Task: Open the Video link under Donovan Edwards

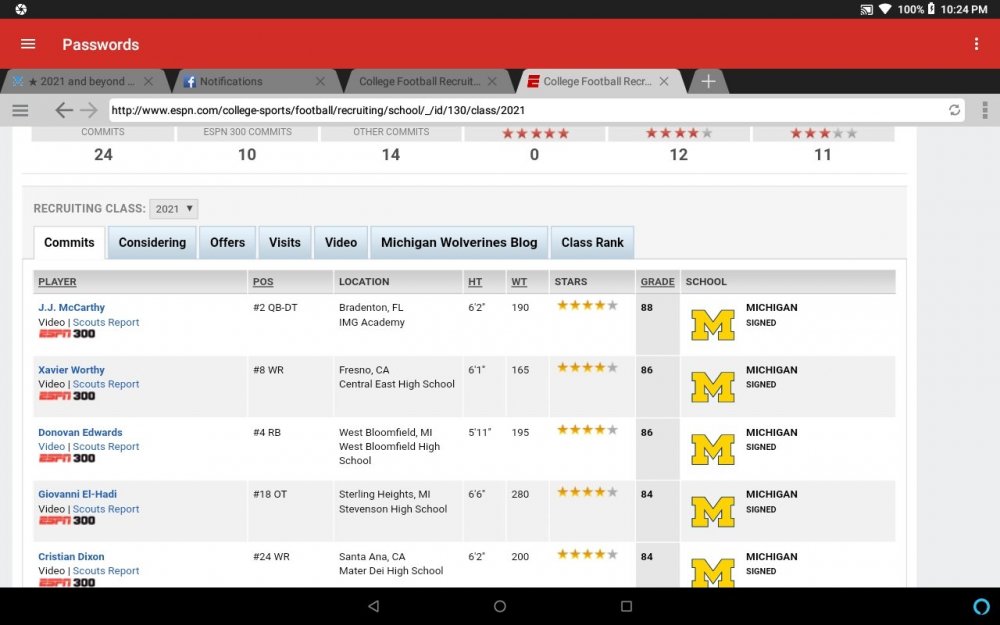Action: click(x=52, y=446)
